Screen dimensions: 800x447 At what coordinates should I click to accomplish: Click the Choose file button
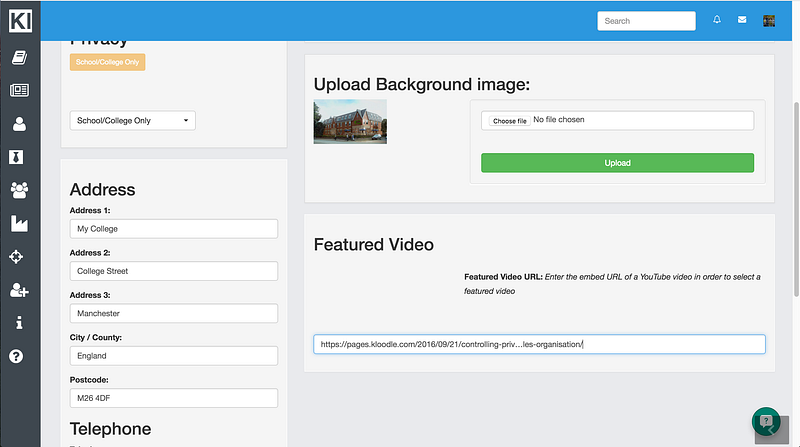coord(509,121)
